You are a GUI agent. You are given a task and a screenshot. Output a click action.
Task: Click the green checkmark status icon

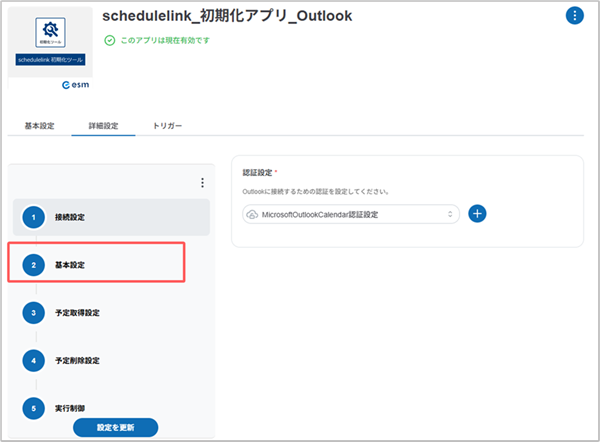(x=110, y=41)
